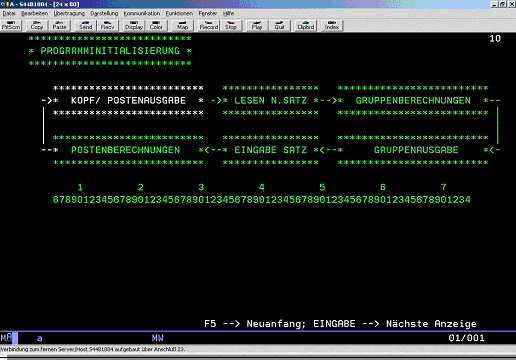Click the Clipbrd toolbar icon
The image size is (516, 360).
coord(306,26)
